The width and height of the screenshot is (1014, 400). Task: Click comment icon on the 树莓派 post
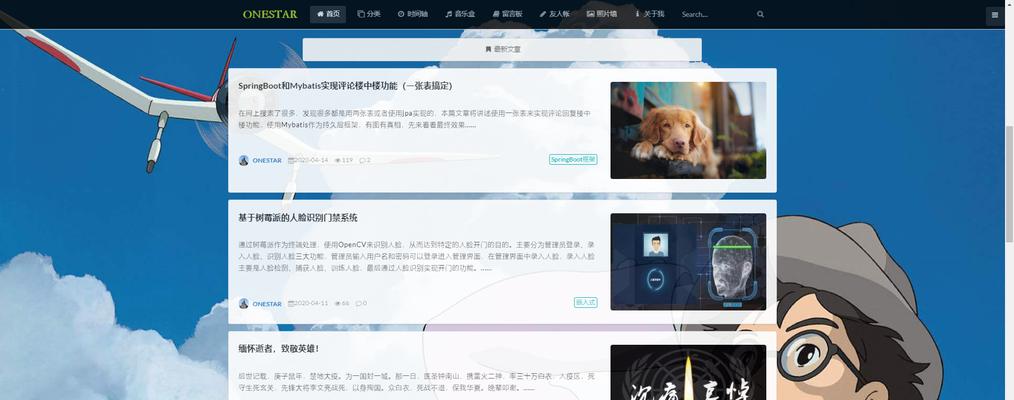click(x=358, y=304)
